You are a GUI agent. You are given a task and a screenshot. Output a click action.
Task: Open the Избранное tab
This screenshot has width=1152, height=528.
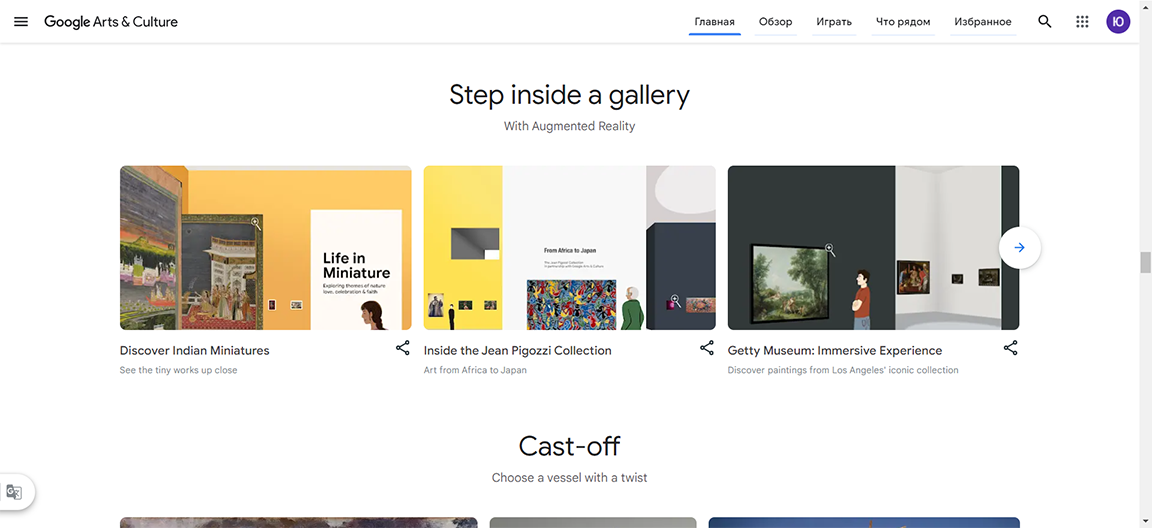[x=983, y=22]
